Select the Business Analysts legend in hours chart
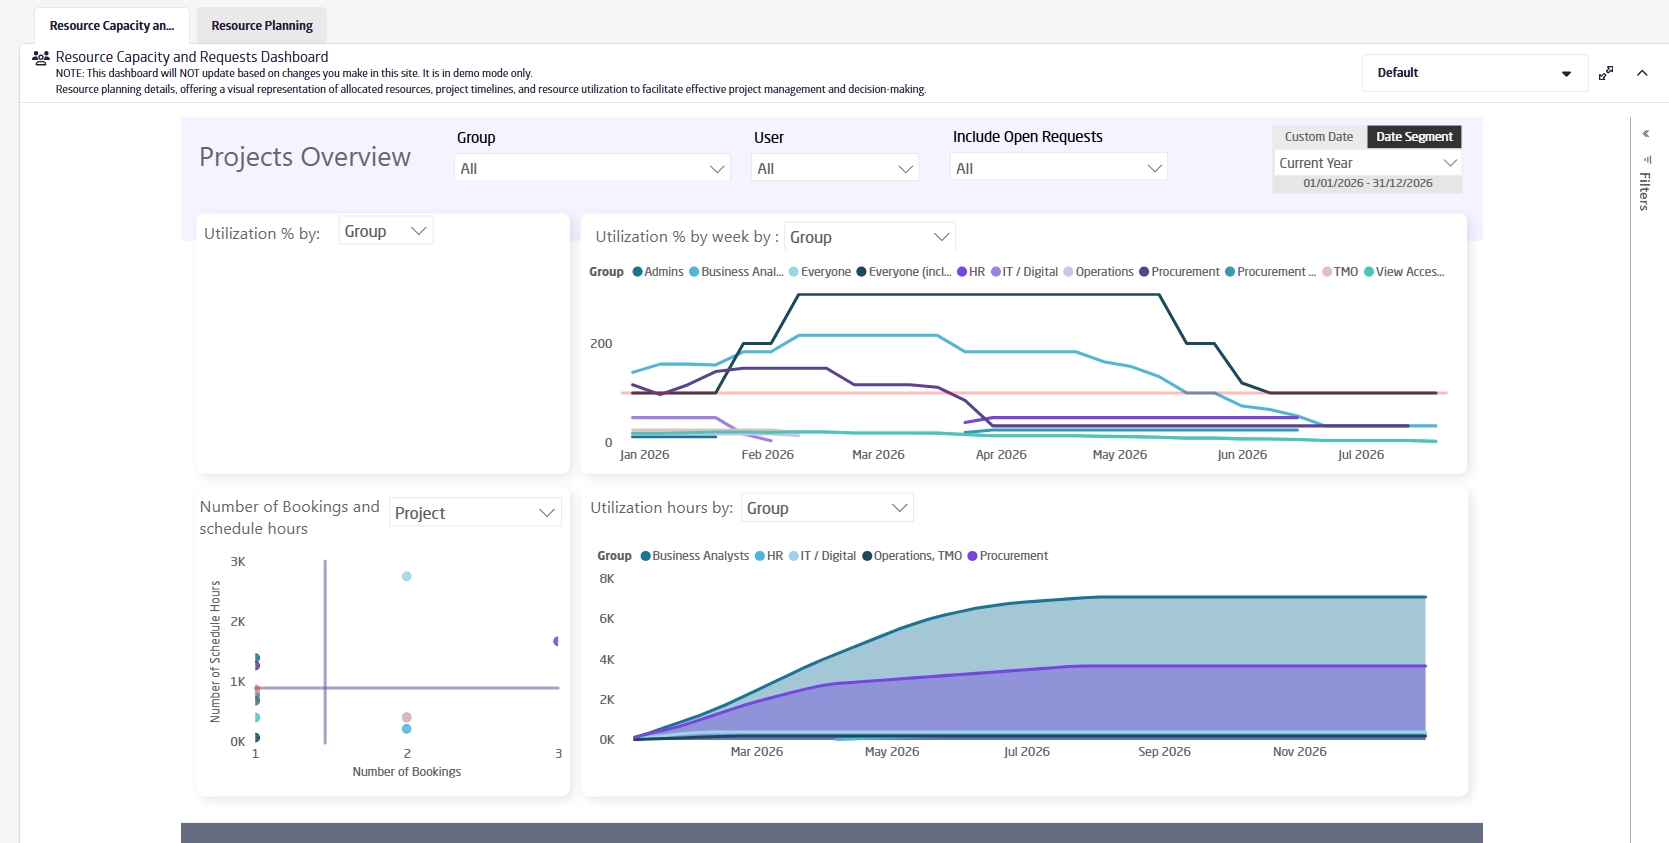This screenshot has height=843, width=1669. tap(695, 556)
